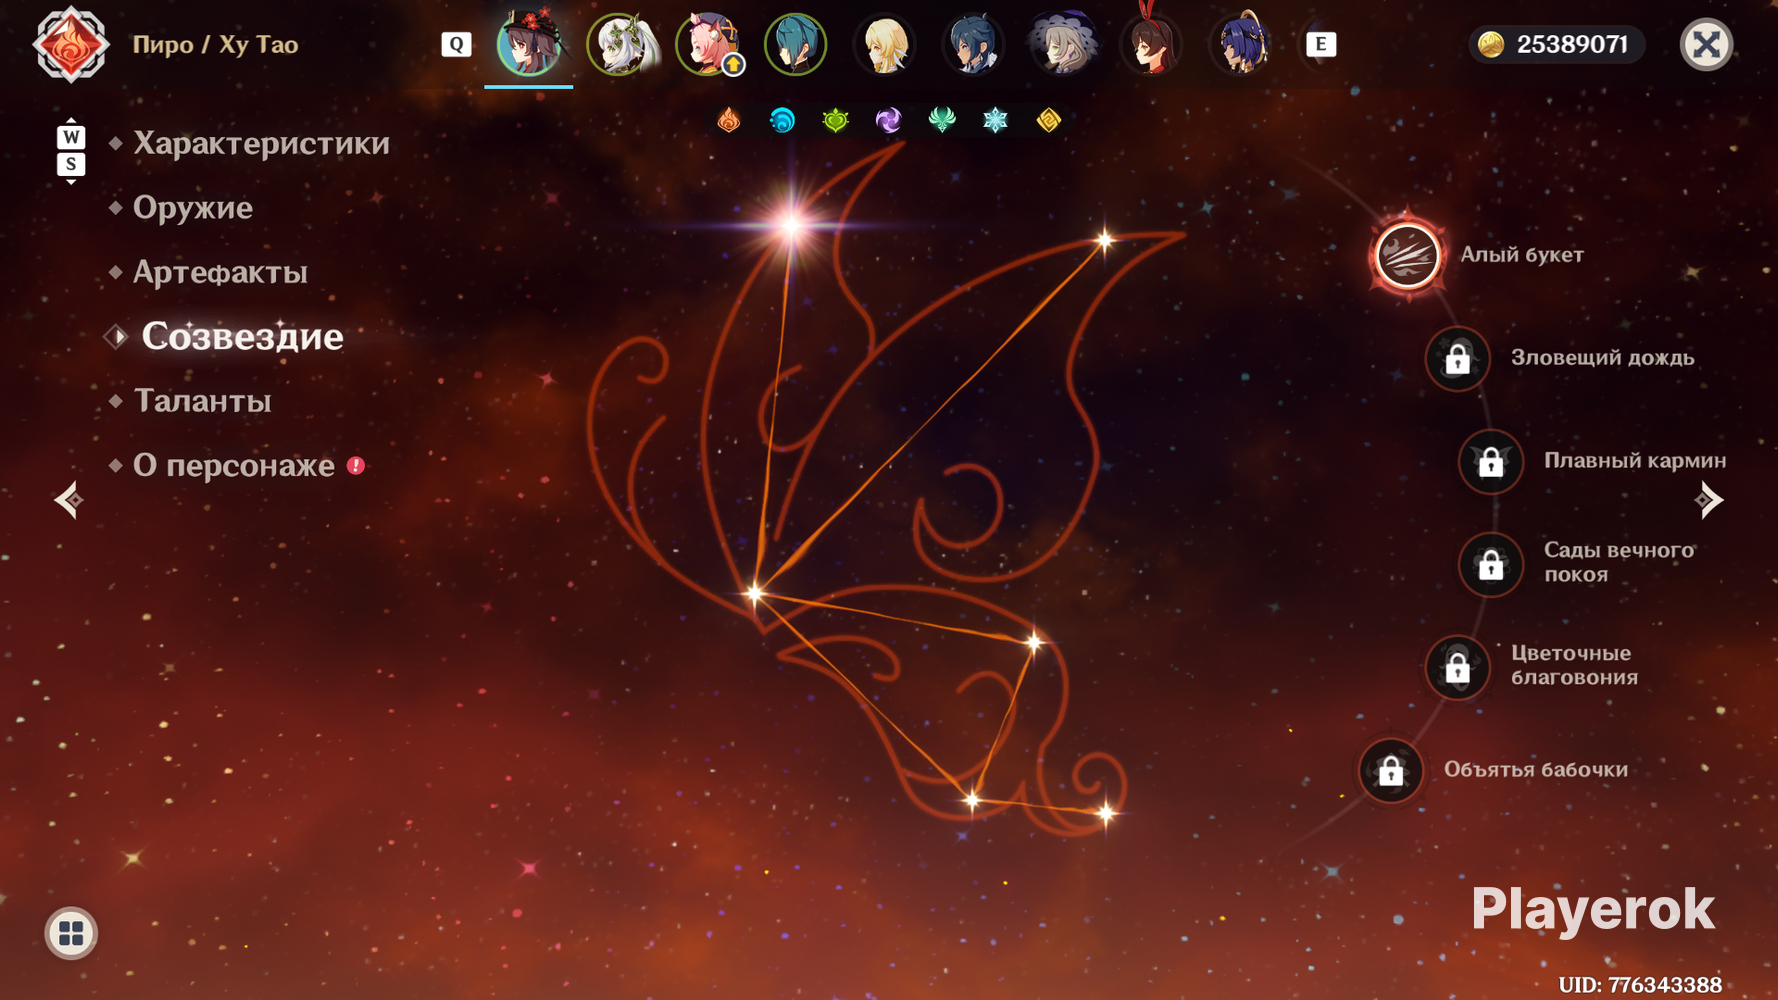Select the Hu Tao character portrait

pyautogui.click(x=529, y=44)
